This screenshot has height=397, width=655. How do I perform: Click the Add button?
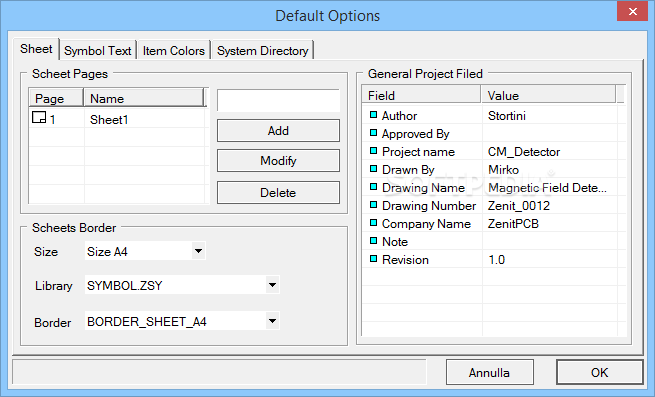pyautogui.click(x=278, y=130)
